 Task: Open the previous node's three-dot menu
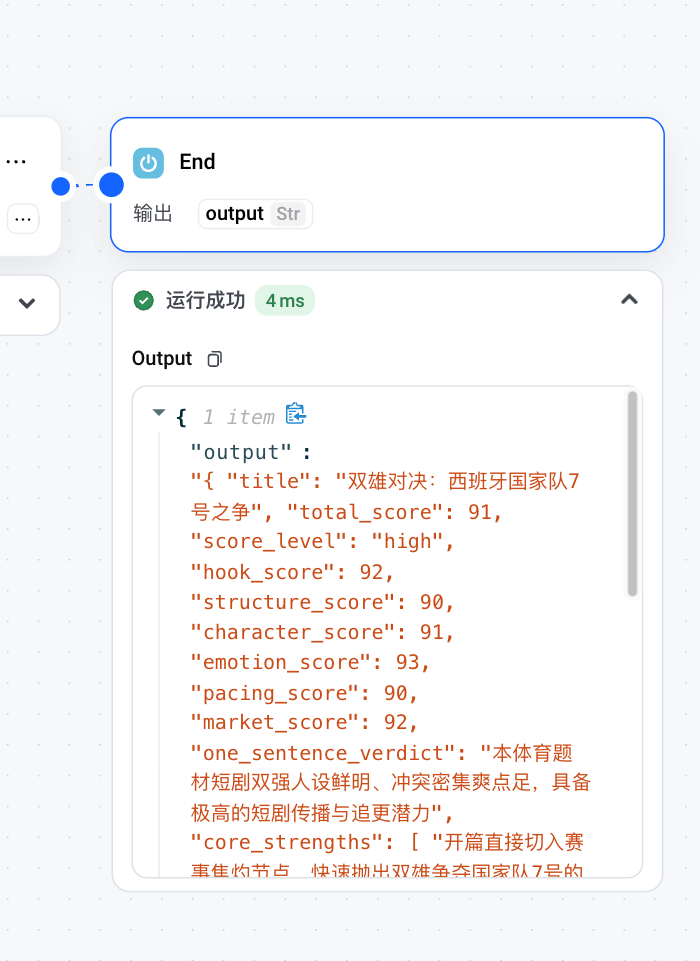(16, 162)
